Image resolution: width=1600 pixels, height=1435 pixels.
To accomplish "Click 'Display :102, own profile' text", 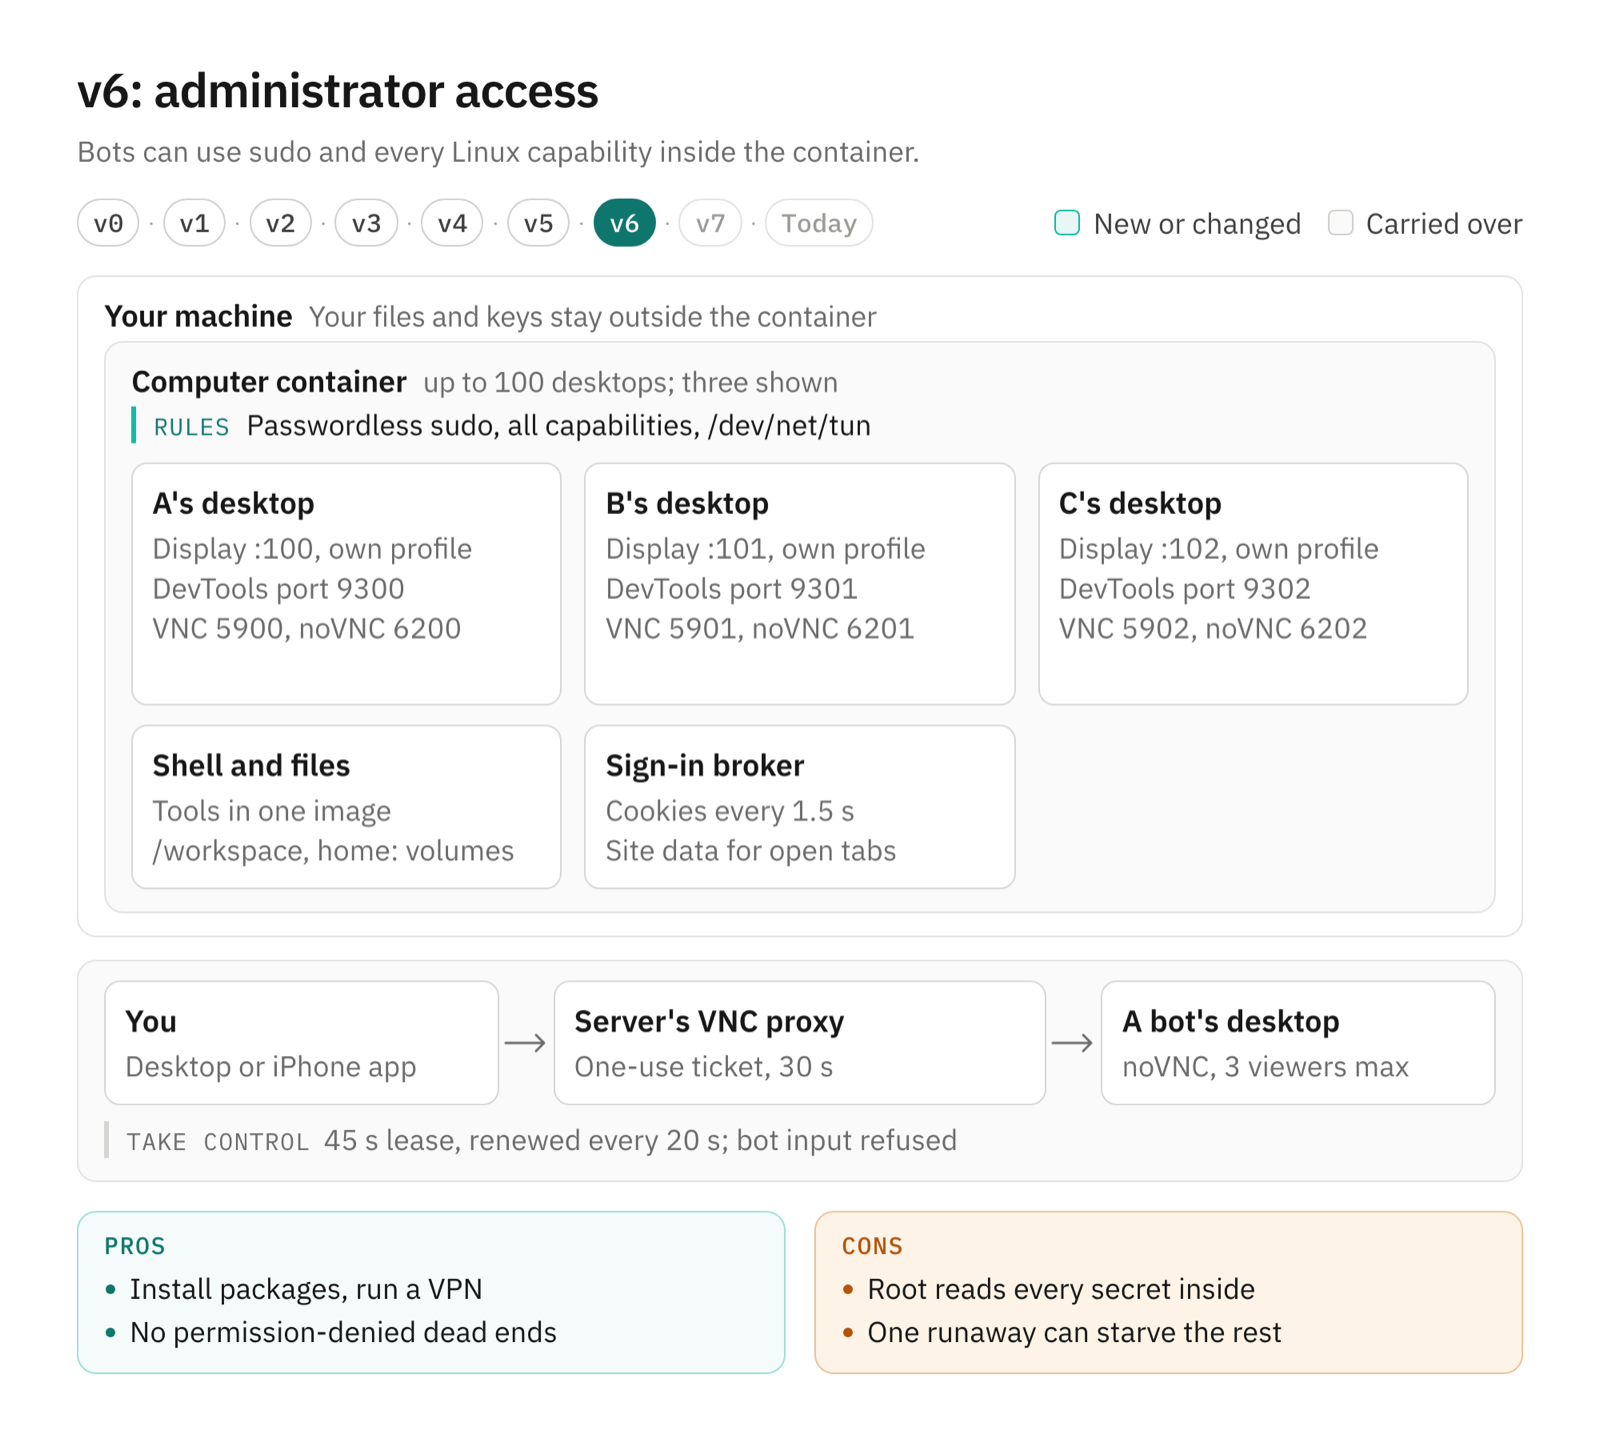I will click(x=1218, y=549).
